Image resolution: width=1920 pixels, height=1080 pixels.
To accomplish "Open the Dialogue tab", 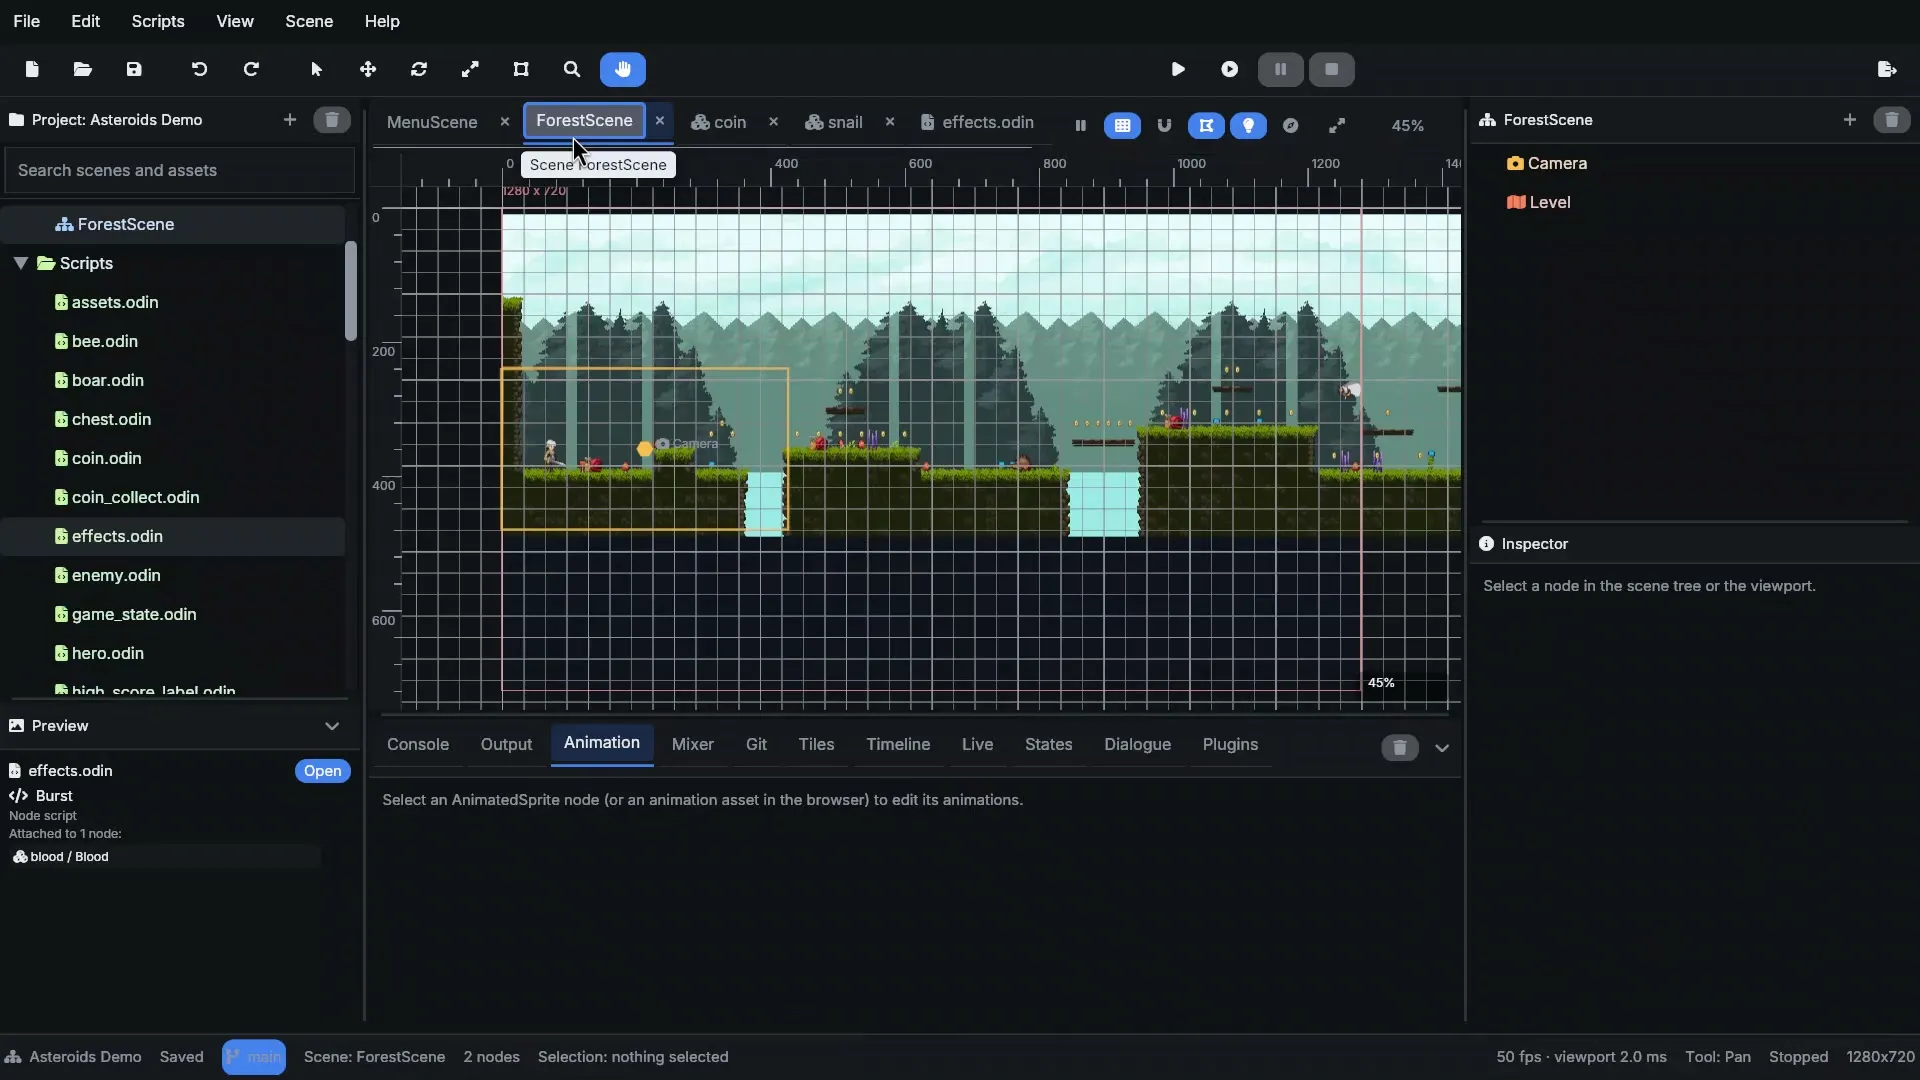I will [x=1138, y=745].
